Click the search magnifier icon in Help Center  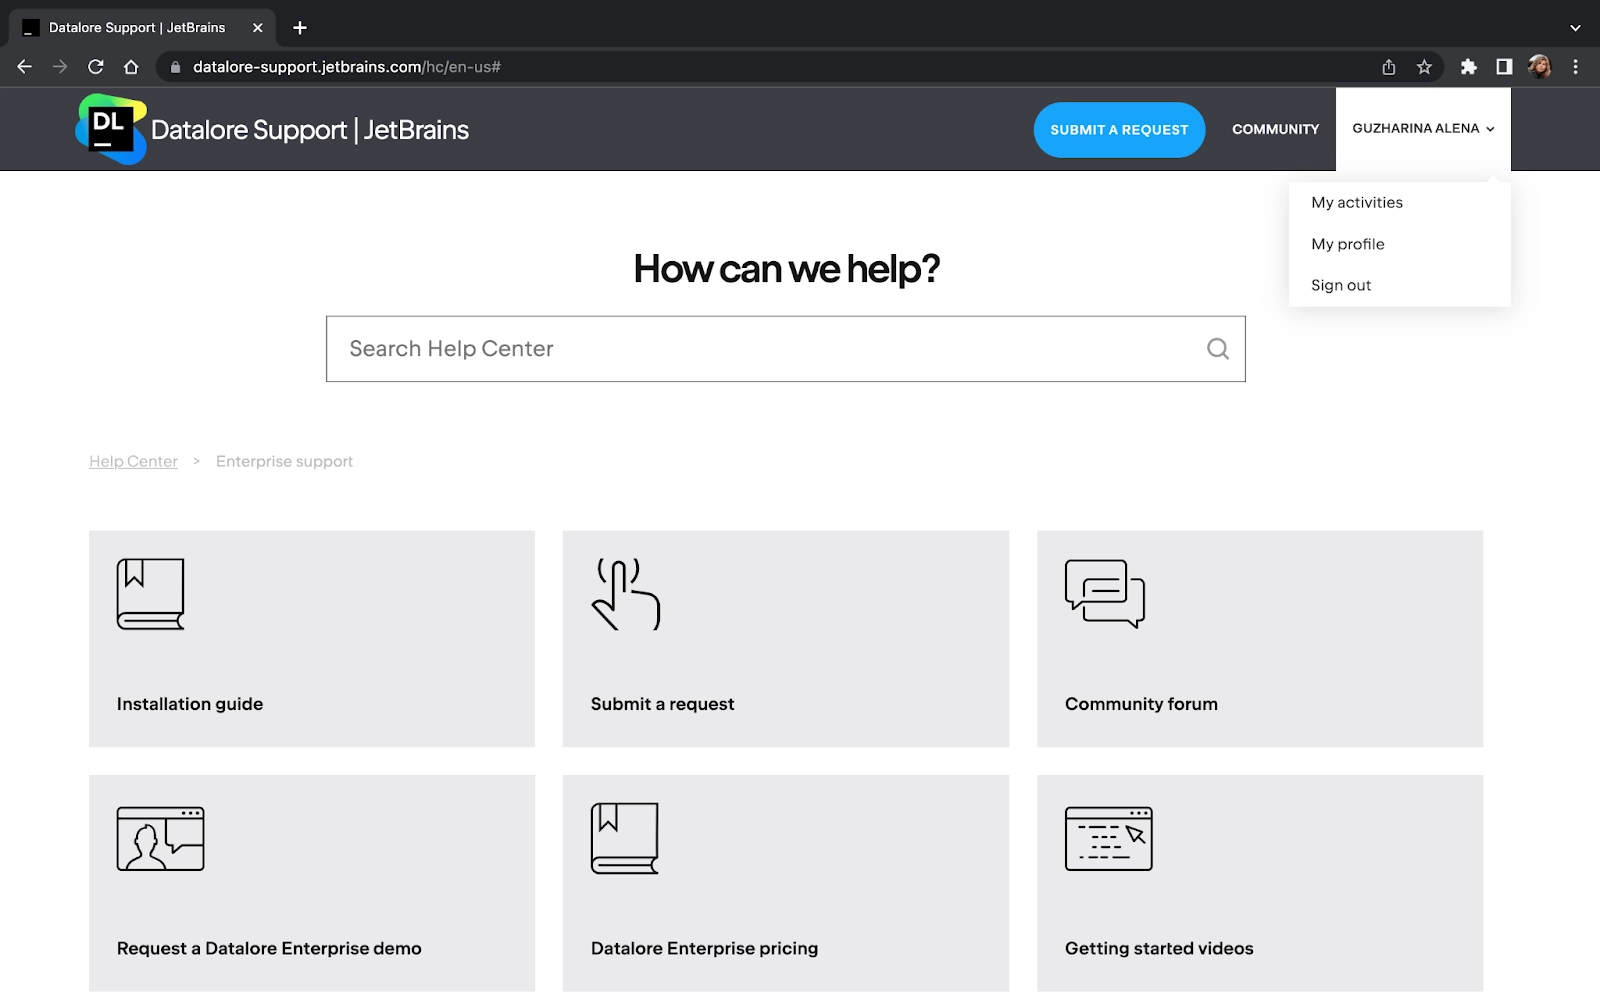point(1217,349)
